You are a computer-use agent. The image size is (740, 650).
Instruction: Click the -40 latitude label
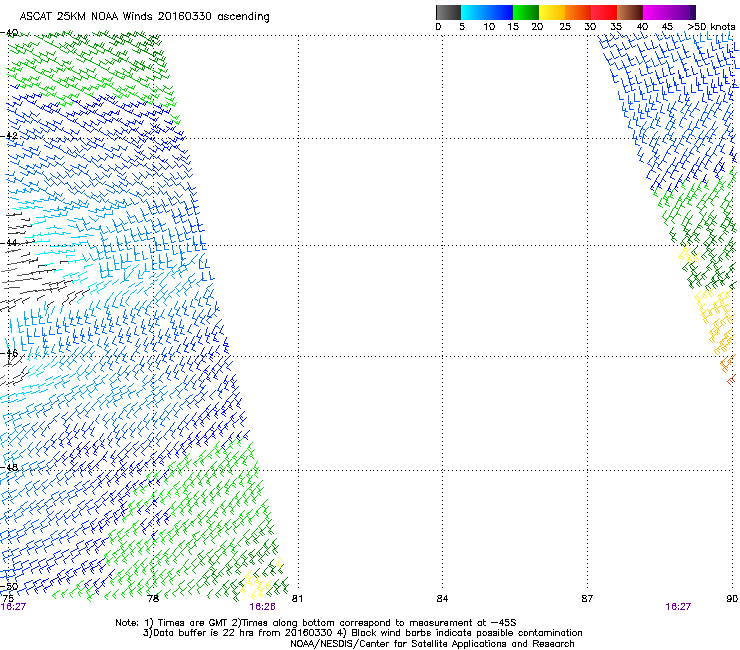(9, 33)
